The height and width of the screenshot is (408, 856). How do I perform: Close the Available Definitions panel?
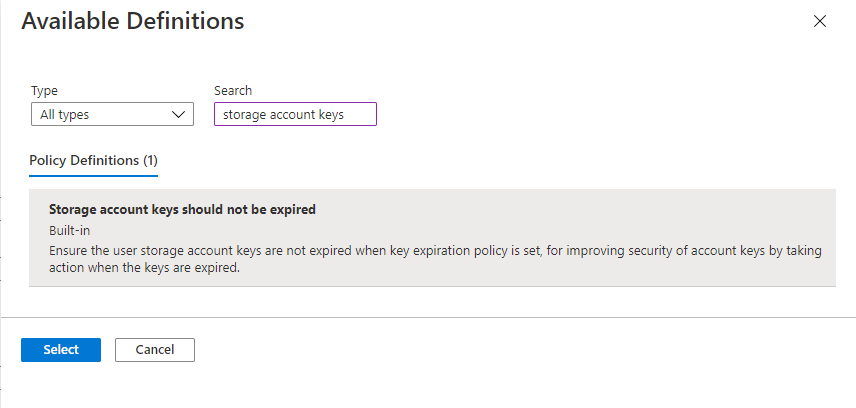point(820,21)
